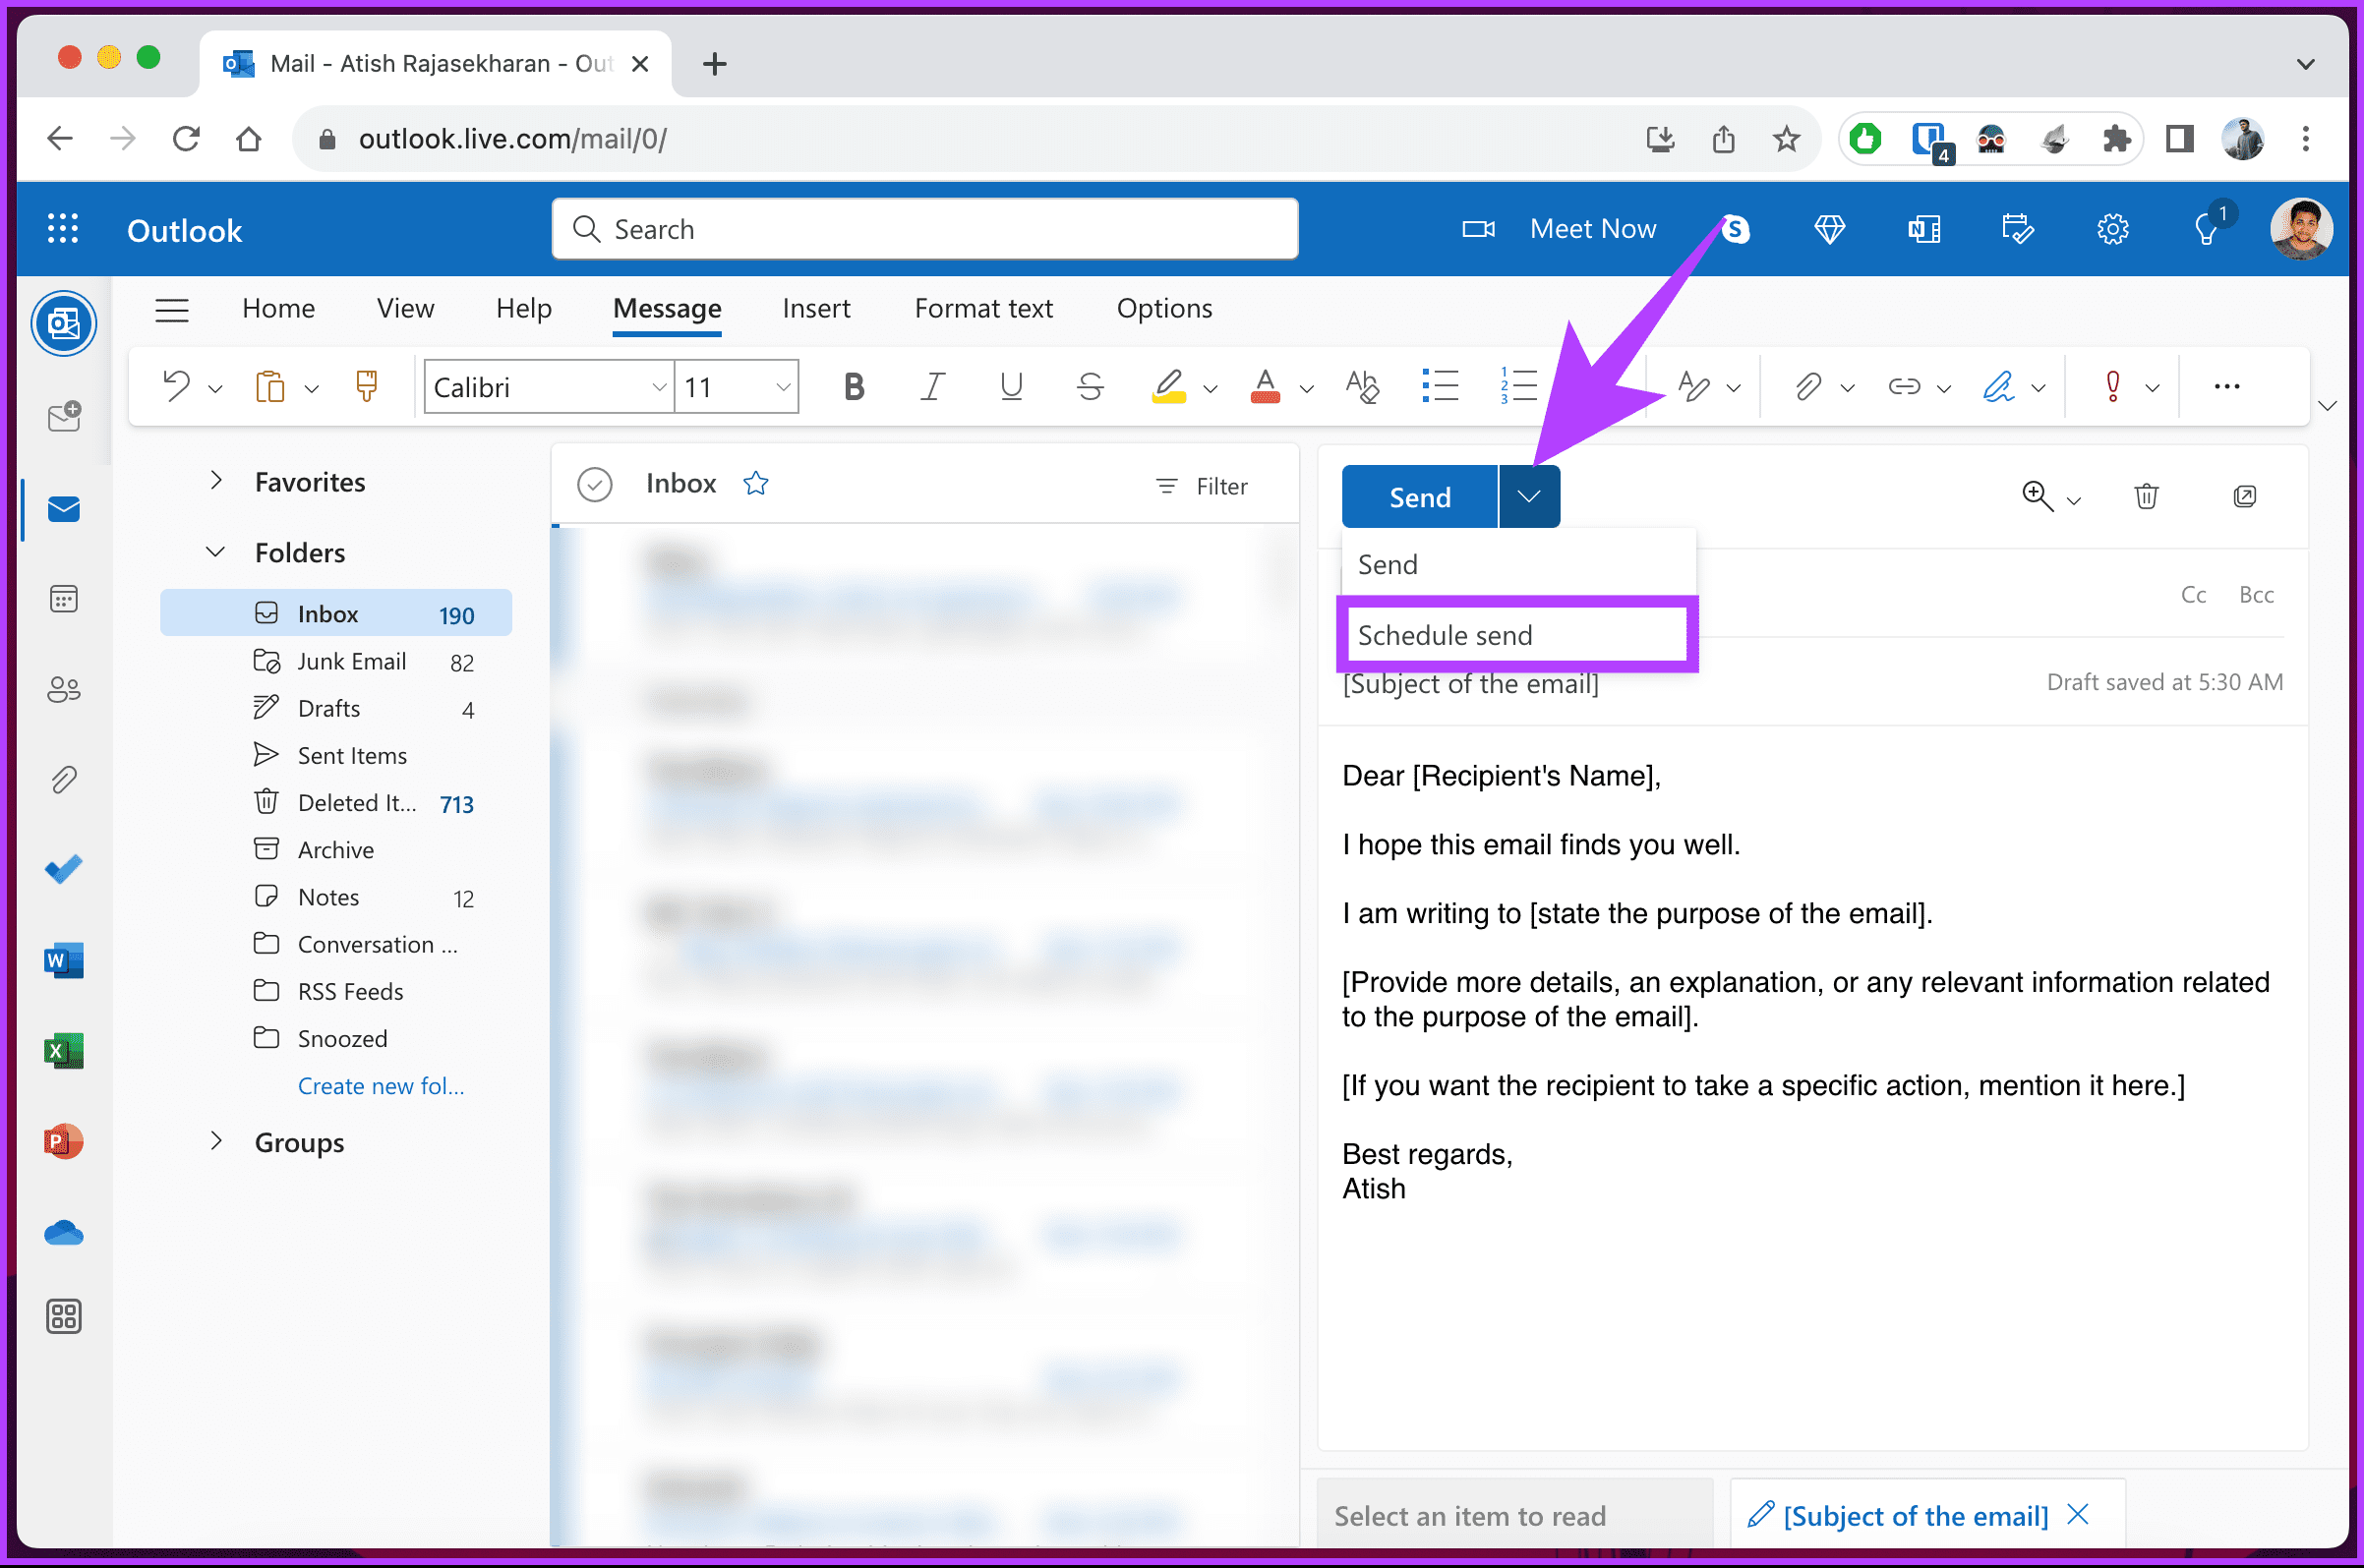
Task: Insert a bulleted list
Action: pyautogui.click(x=1440, y=386)
